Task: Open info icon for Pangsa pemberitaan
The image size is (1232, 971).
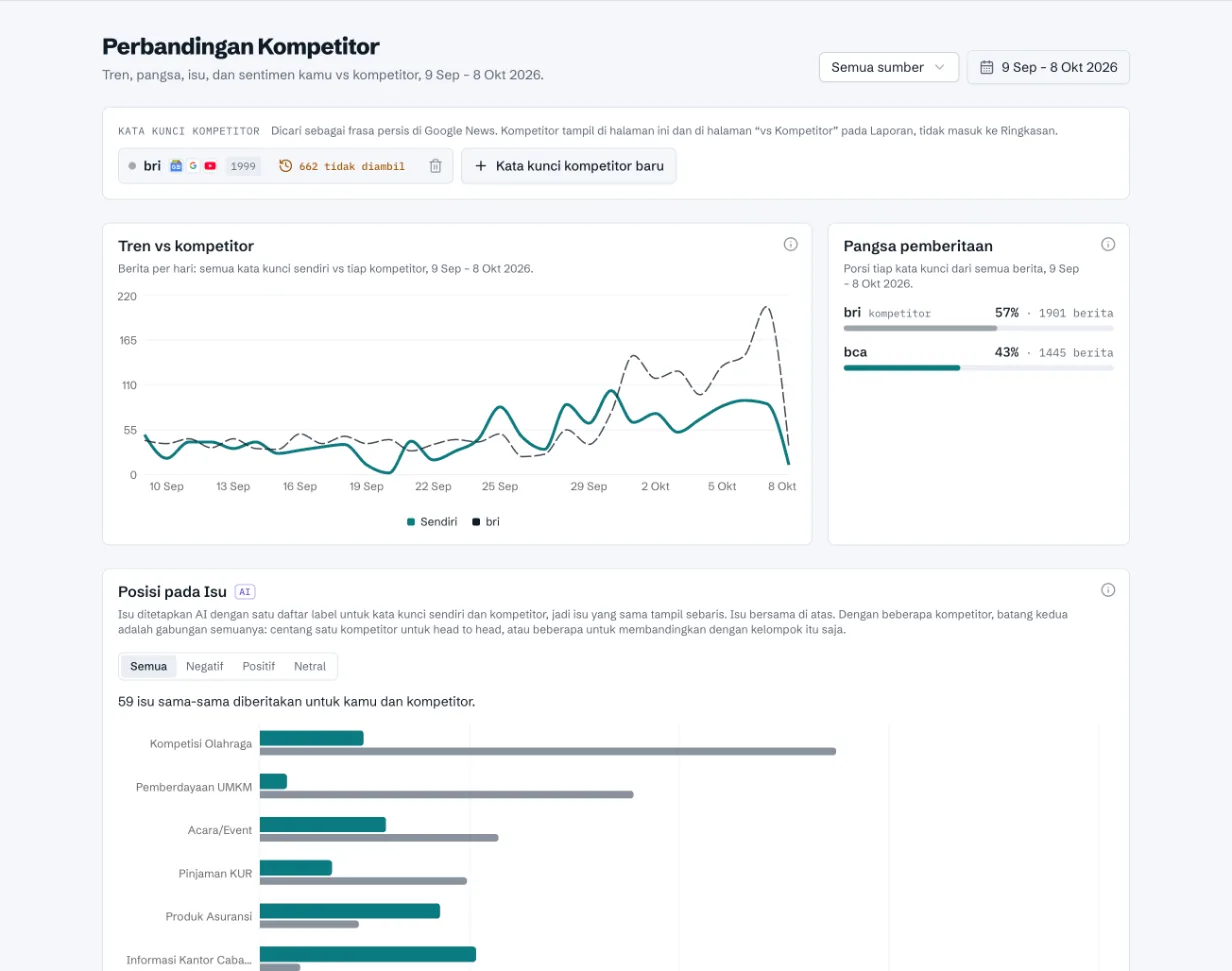Action: 1108,244
